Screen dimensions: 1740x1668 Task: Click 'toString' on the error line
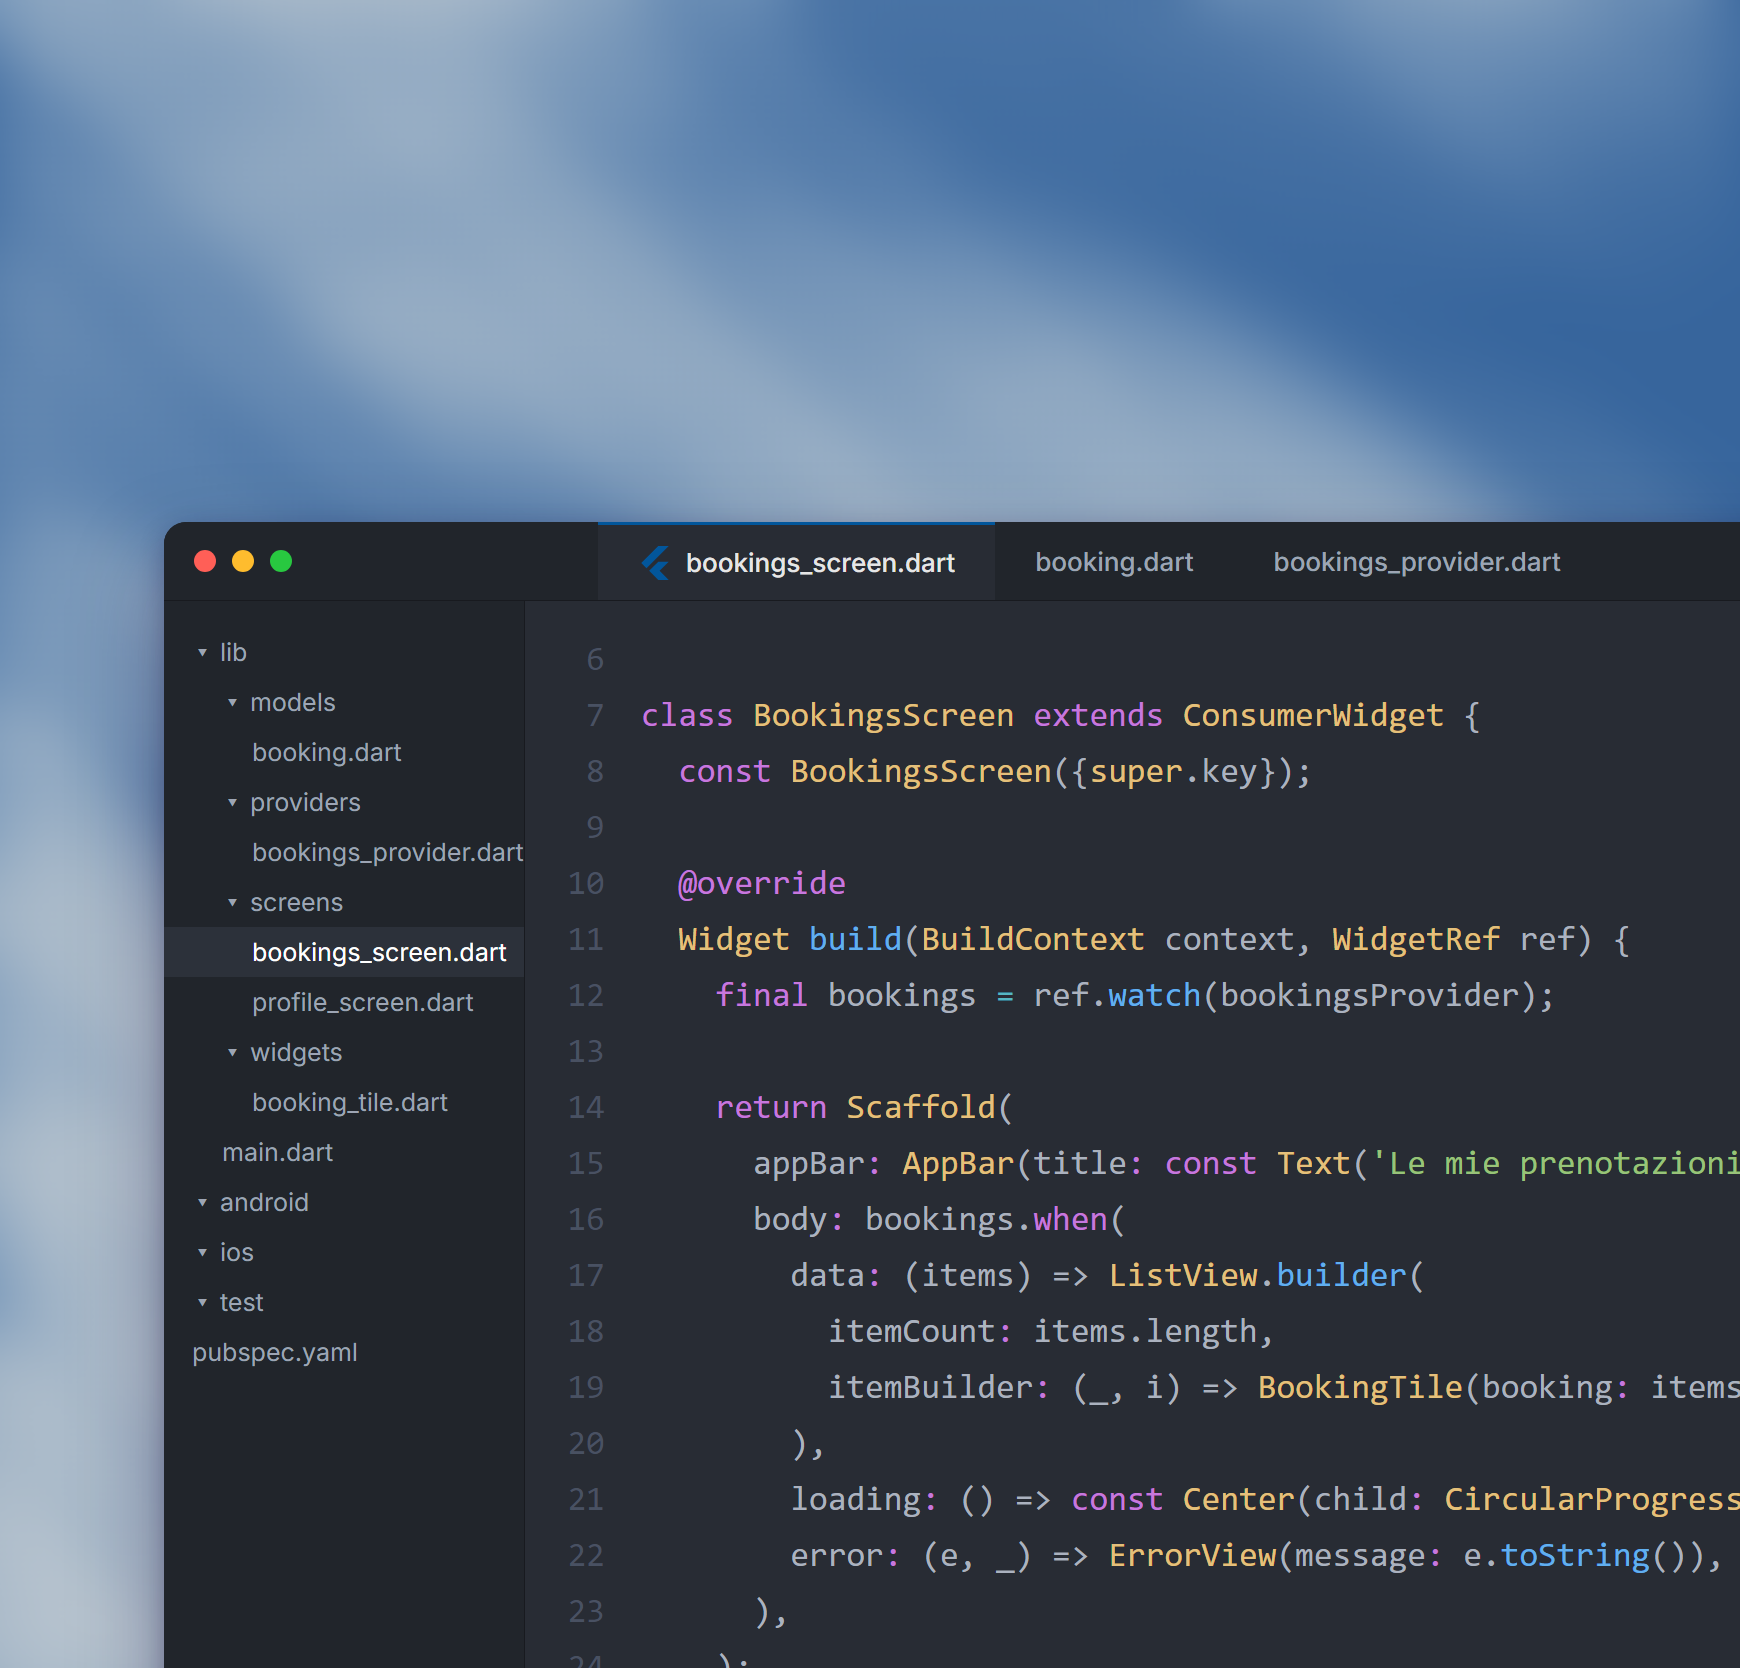(1575, 1555)
